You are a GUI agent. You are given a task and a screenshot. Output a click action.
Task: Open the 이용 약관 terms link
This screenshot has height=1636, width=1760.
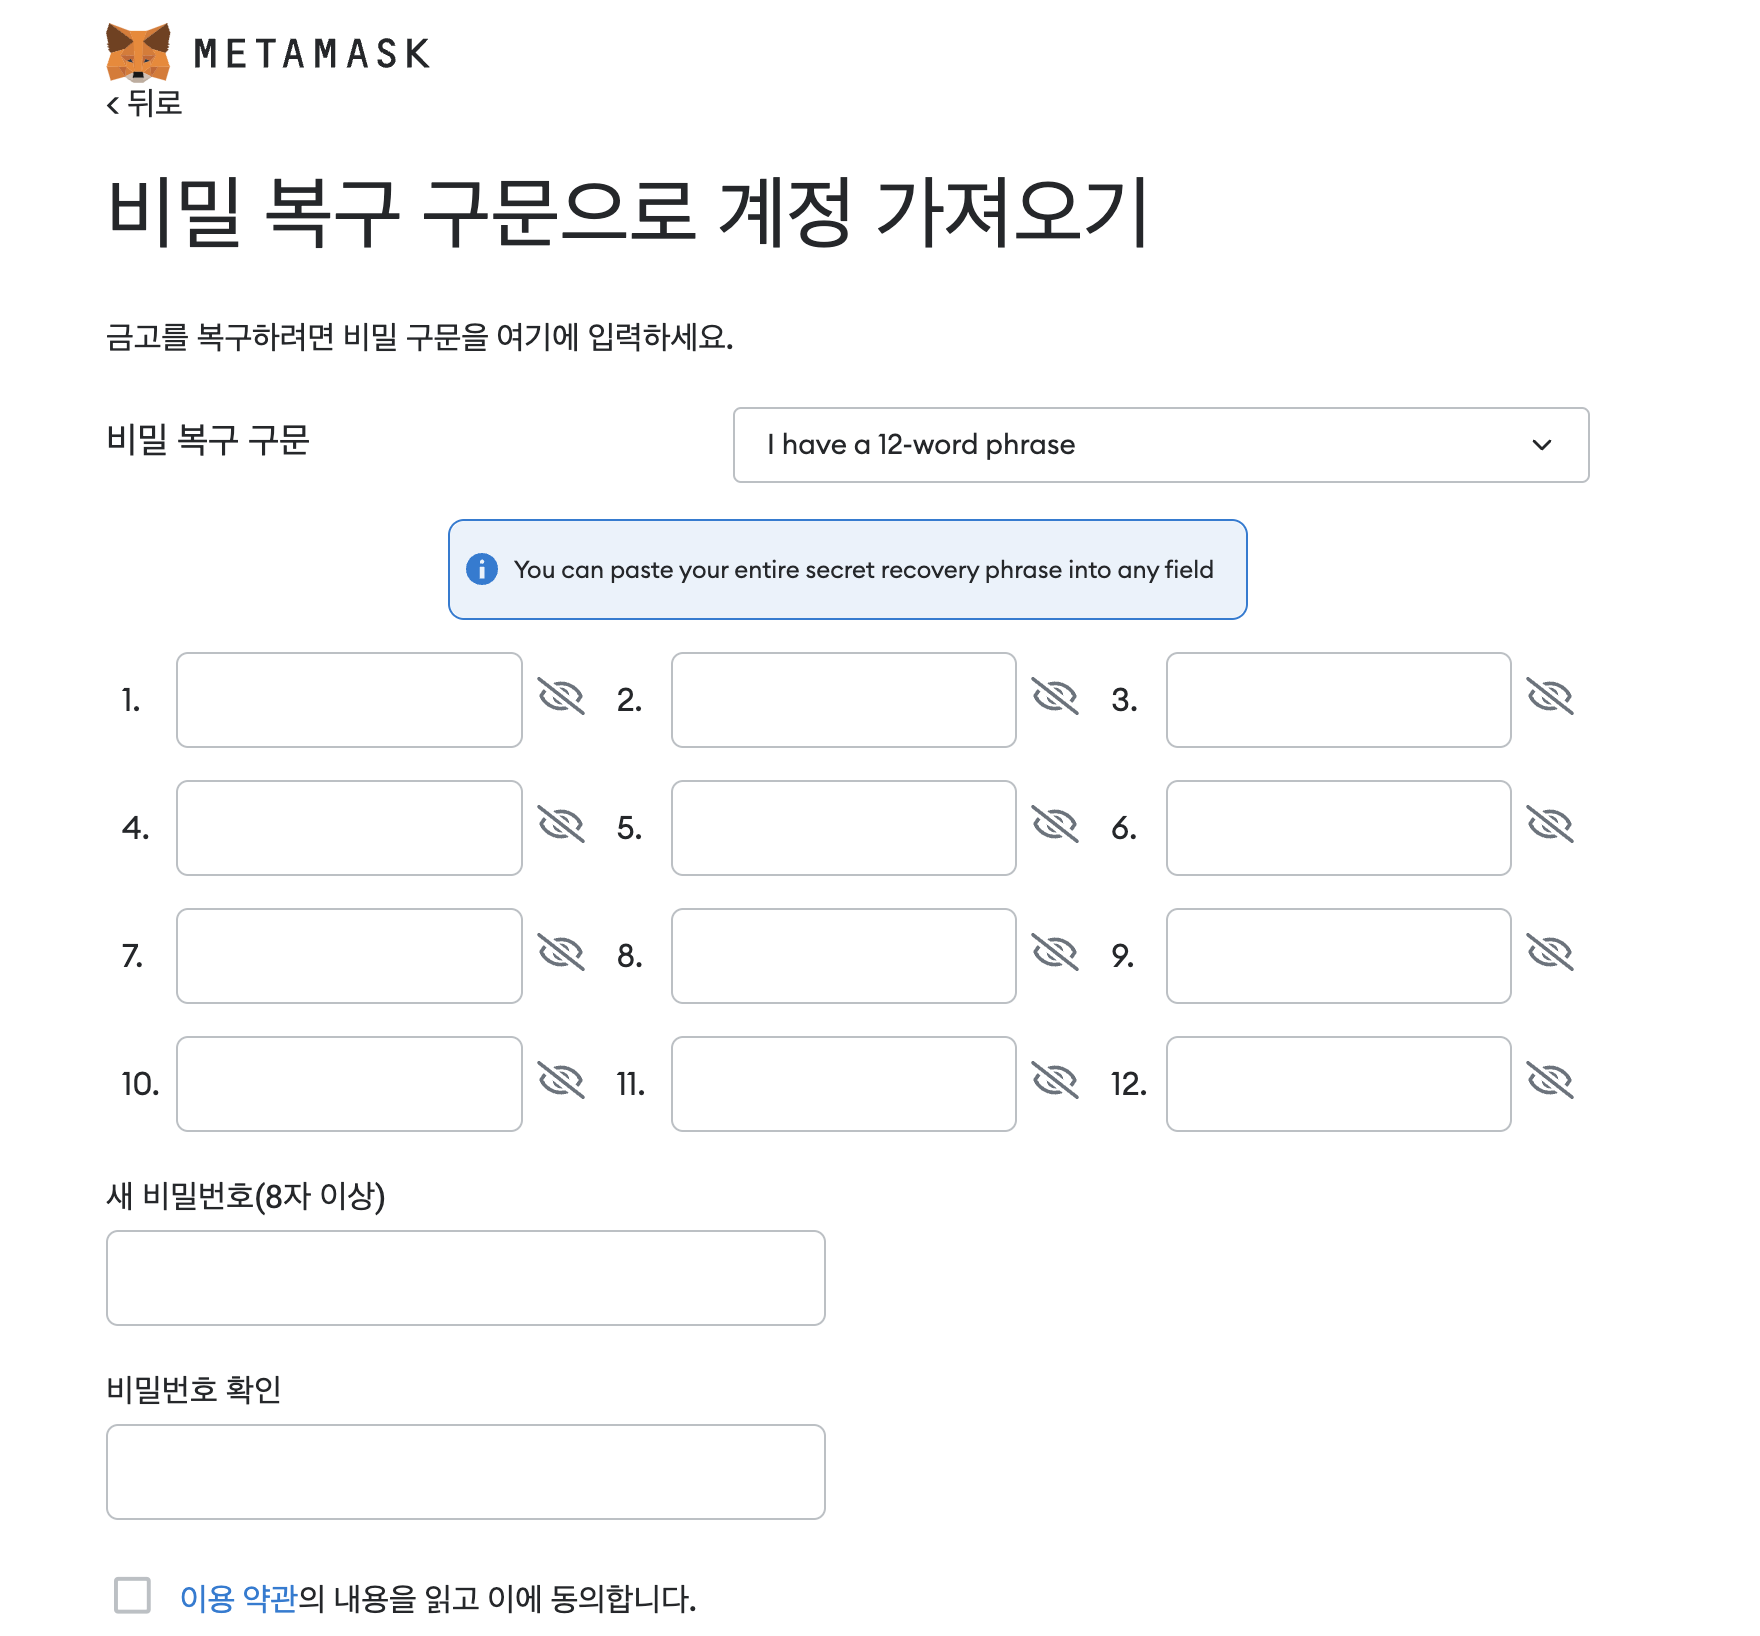(x=238, y=1598)
